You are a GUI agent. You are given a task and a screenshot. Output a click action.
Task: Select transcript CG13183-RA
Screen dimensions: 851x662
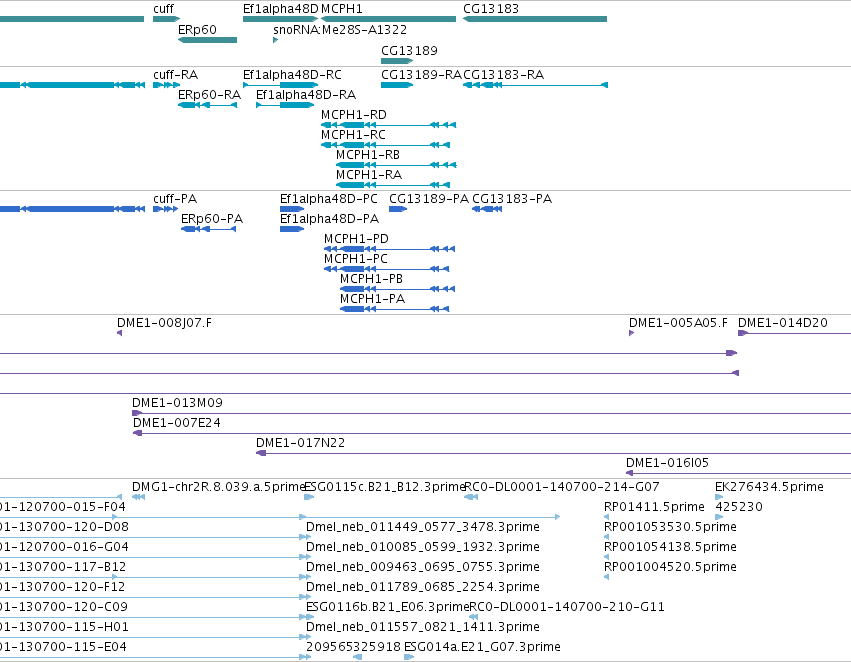[x=535, y=85]
